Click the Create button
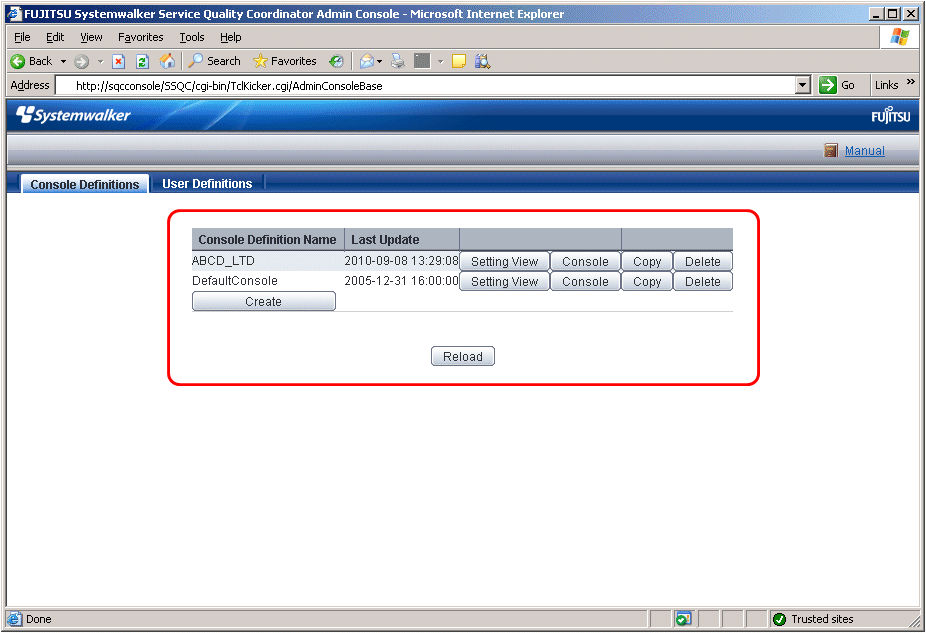The width and height of the screenshot is (926, 633). [263, 301]
